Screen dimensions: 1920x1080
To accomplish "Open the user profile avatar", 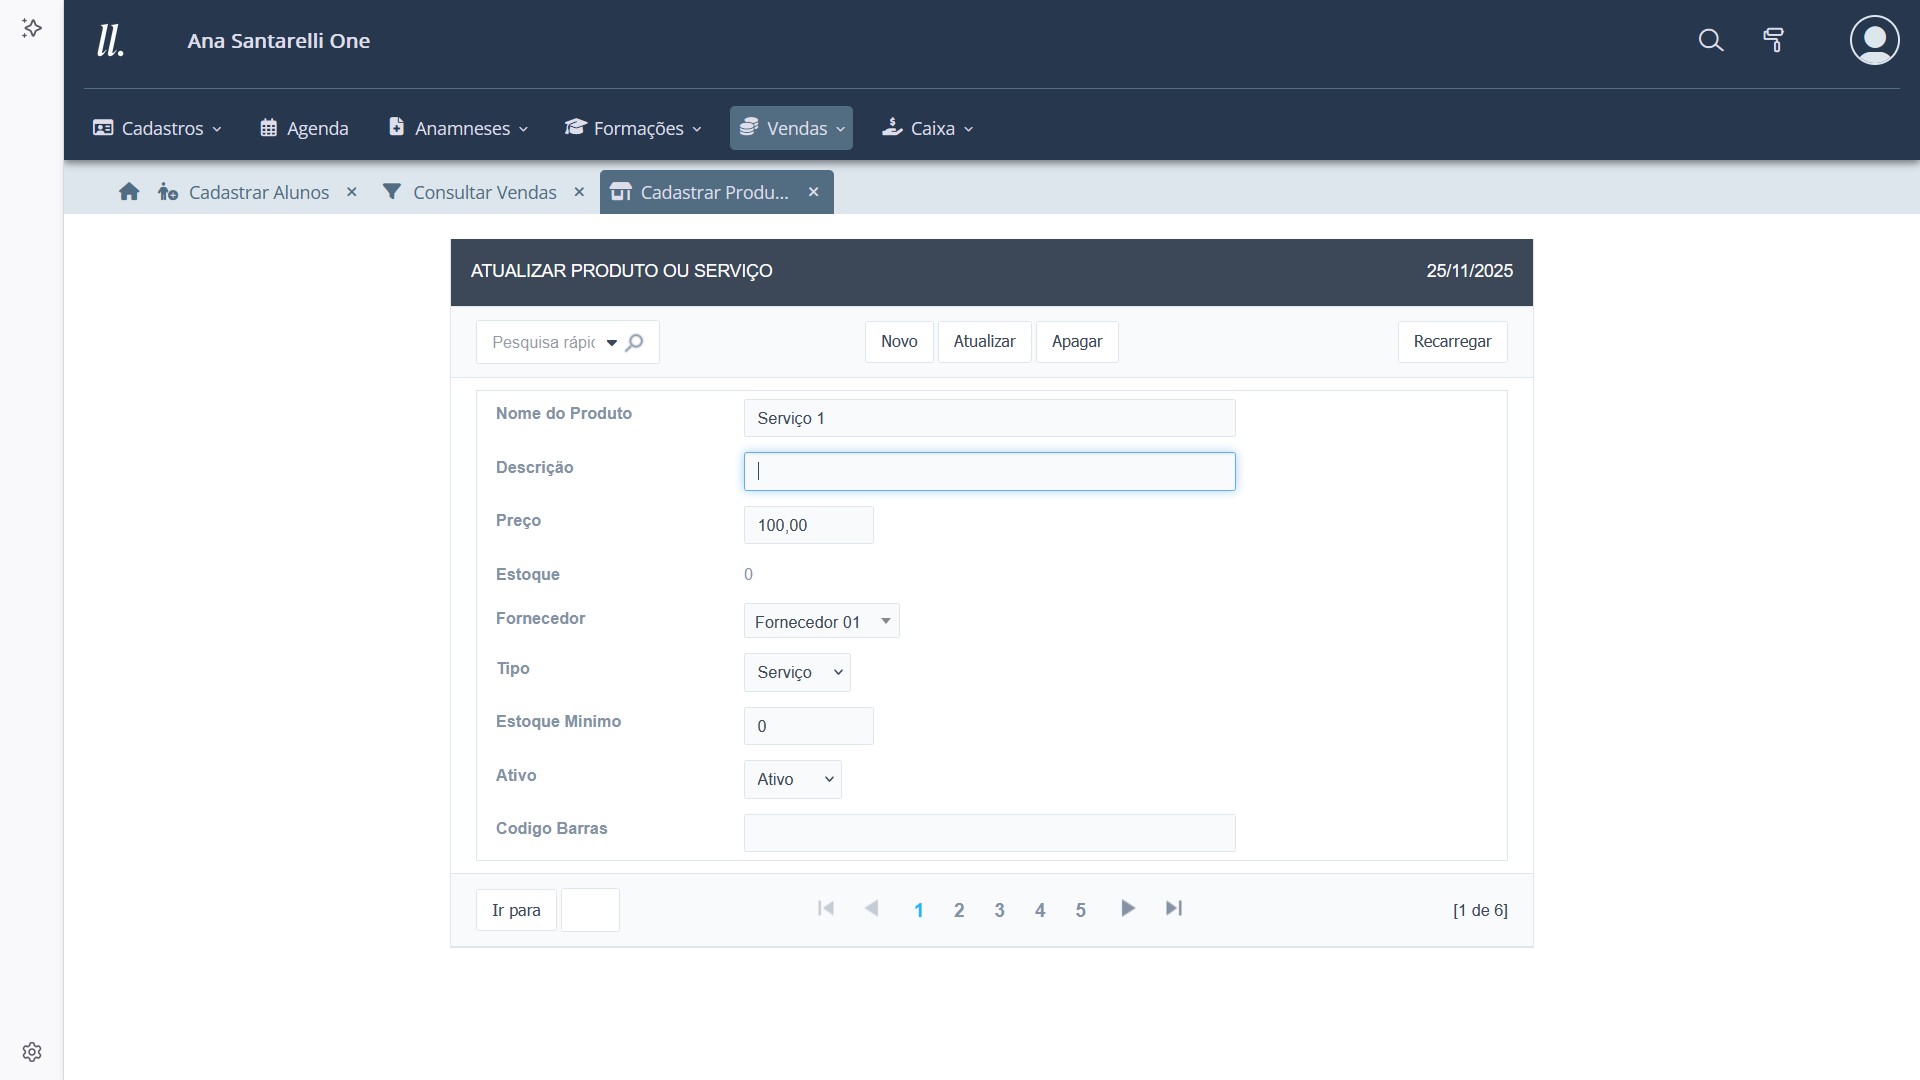I will click(1874, 40).
